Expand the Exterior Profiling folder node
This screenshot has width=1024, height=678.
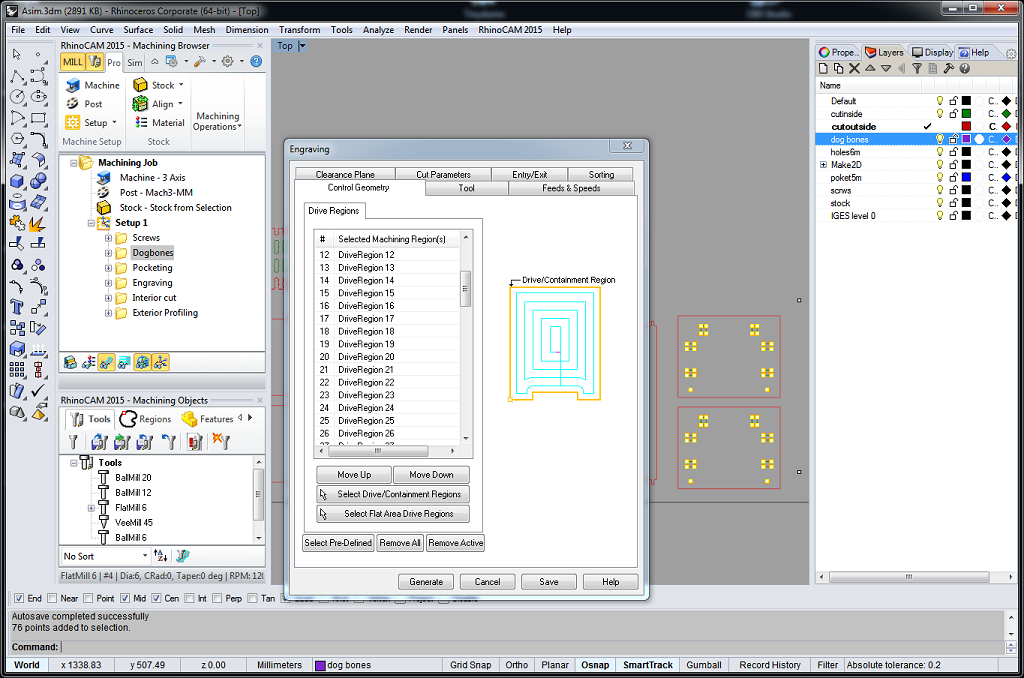coord(108,313)
